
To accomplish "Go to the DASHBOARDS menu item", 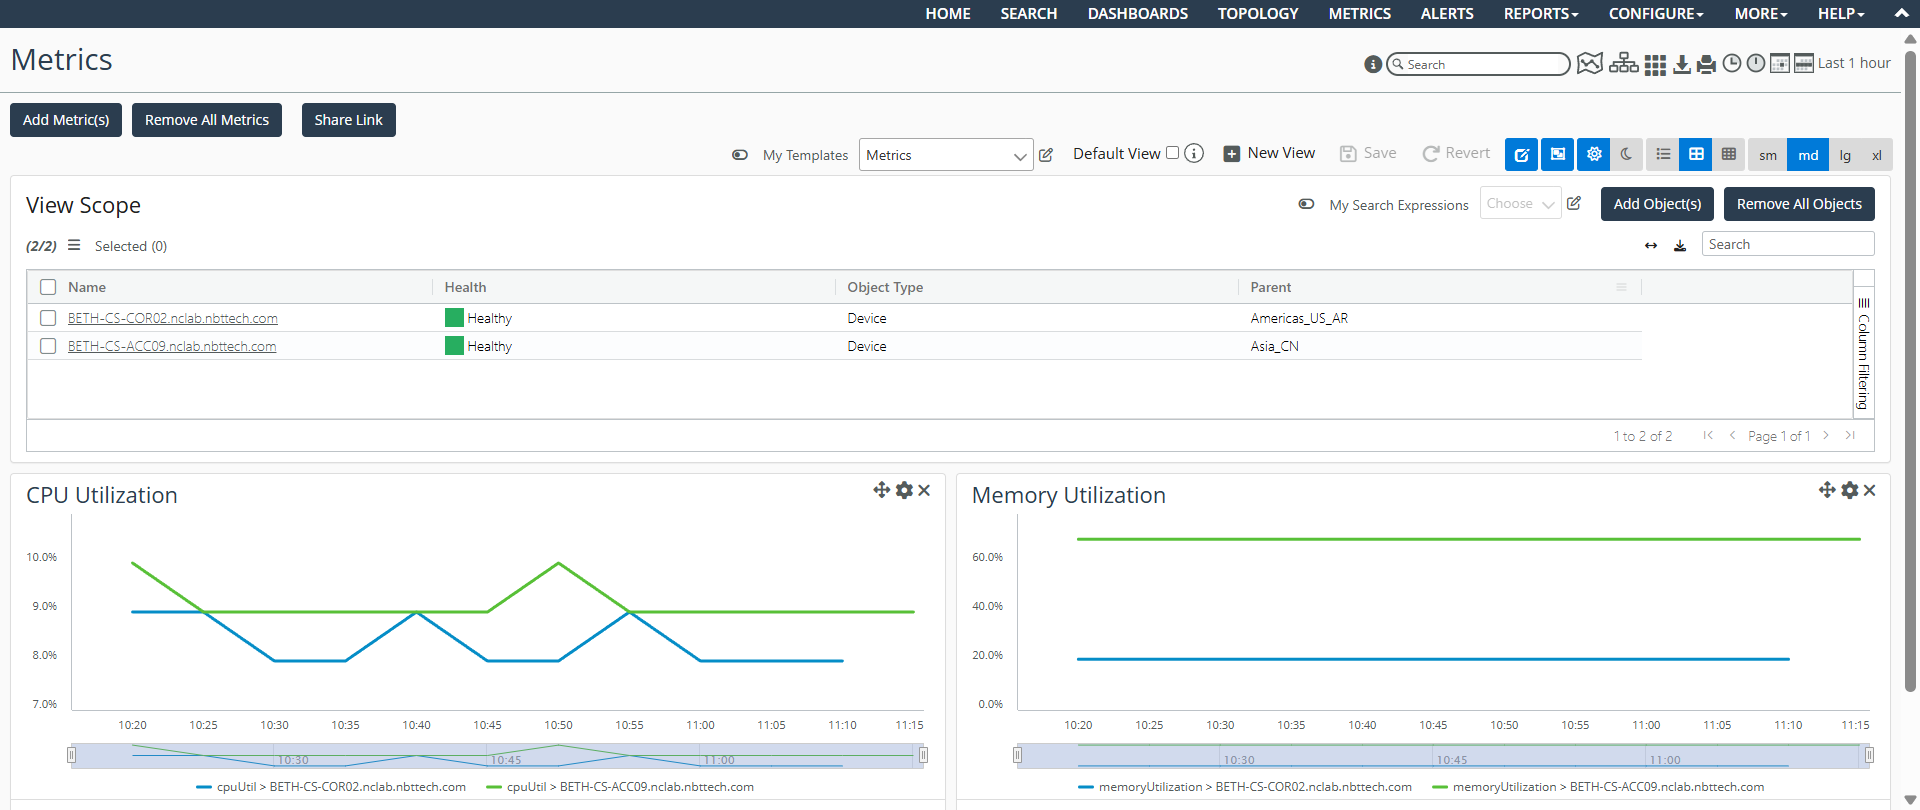I will [1137, 14].
